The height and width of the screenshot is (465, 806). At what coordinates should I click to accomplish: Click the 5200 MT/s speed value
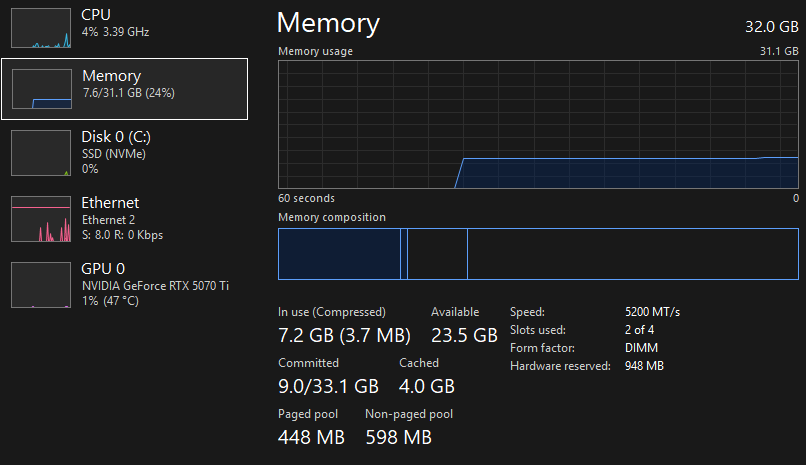[652, 312]
